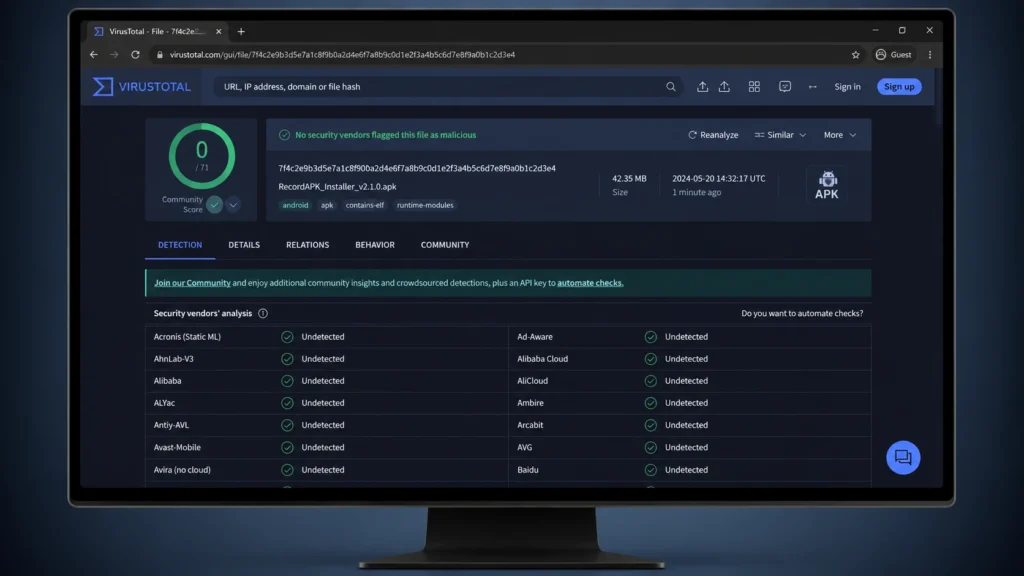
Task: Switch to the RELATIONS tab
Action: pos(308,245)
